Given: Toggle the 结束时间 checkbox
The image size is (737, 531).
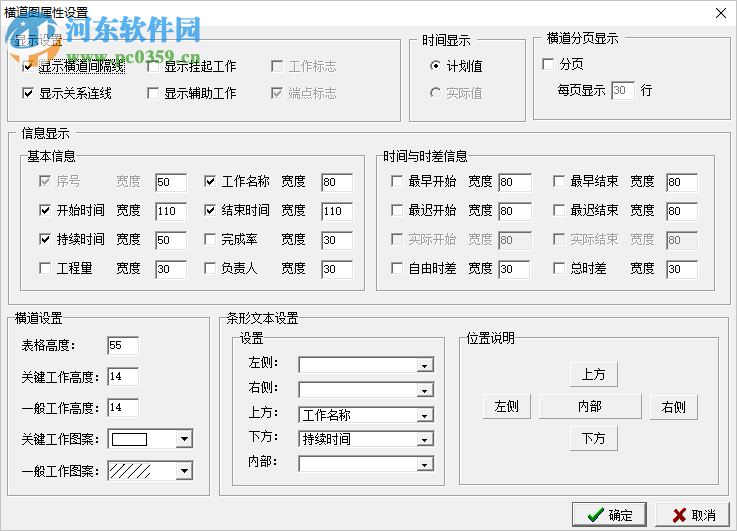Looking at the screenshot, I should (x=210, y=210).
